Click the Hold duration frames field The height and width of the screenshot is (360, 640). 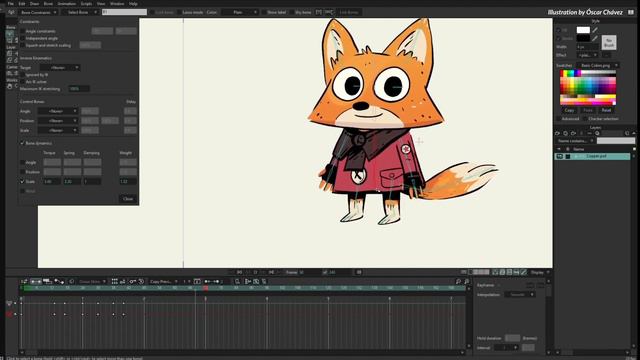512,338
